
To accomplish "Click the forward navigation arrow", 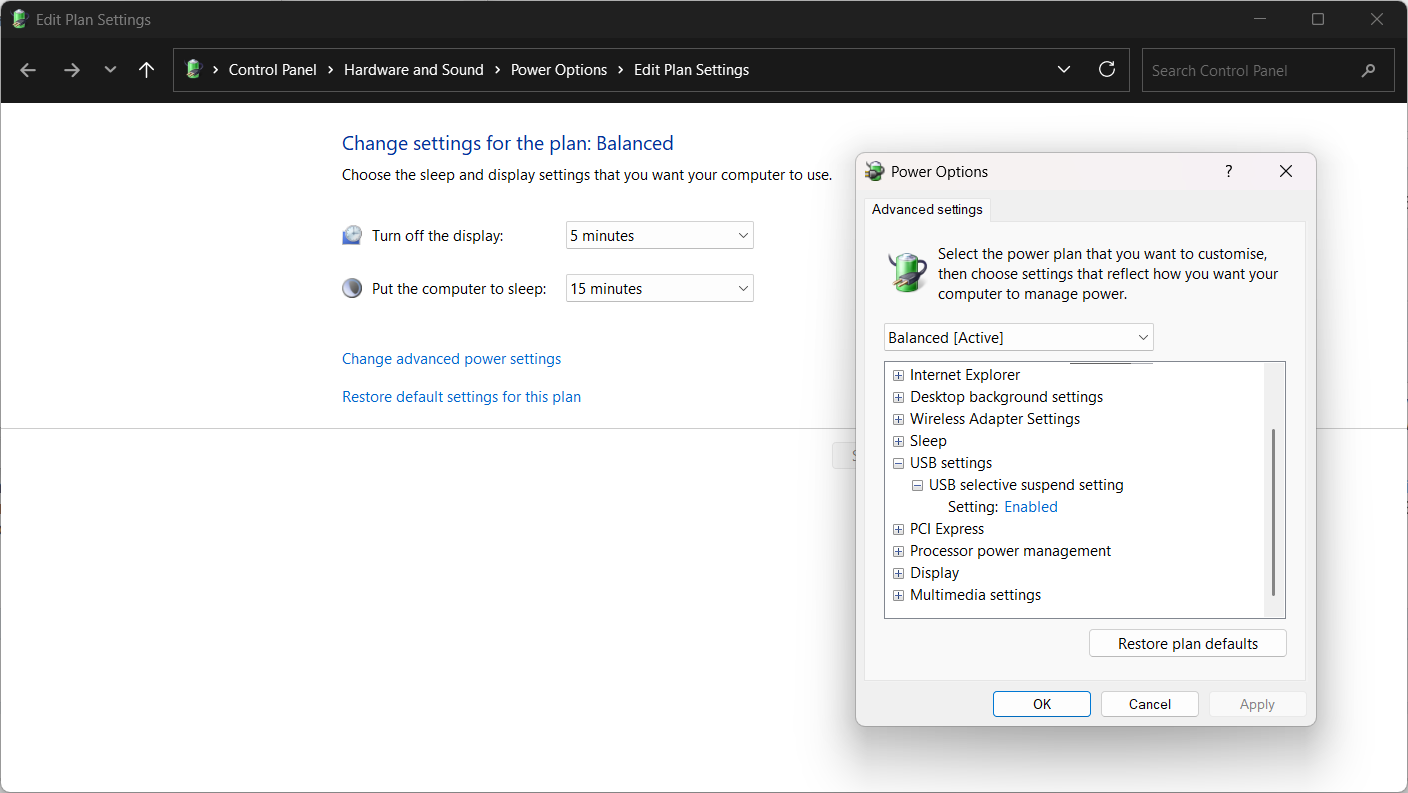I will [71, 70].
